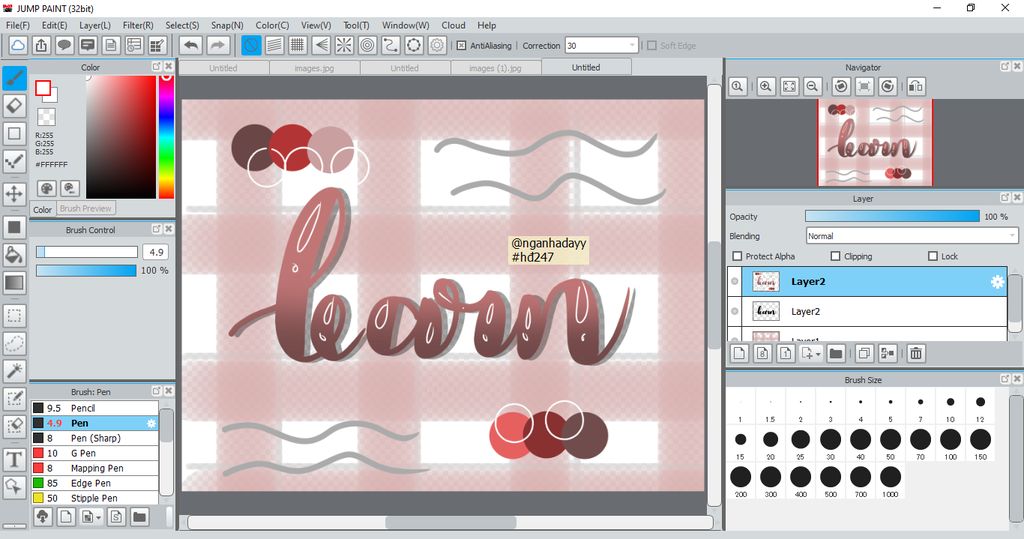
Task: Add a new layer in Layer panel
Action: point(739,353)
